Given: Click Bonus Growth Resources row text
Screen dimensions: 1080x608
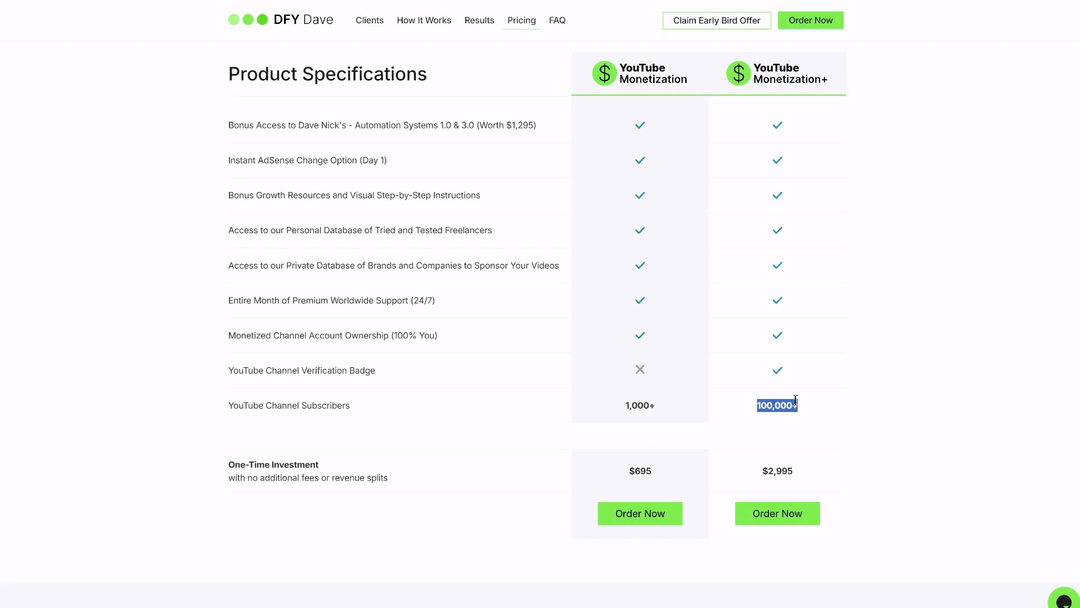Looking at the screenshot, I should coord(354,196).
